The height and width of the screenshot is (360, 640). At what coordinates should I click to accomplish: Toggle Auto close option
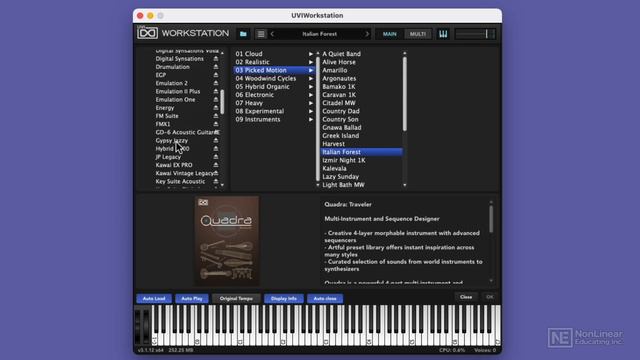coord(325,298)
